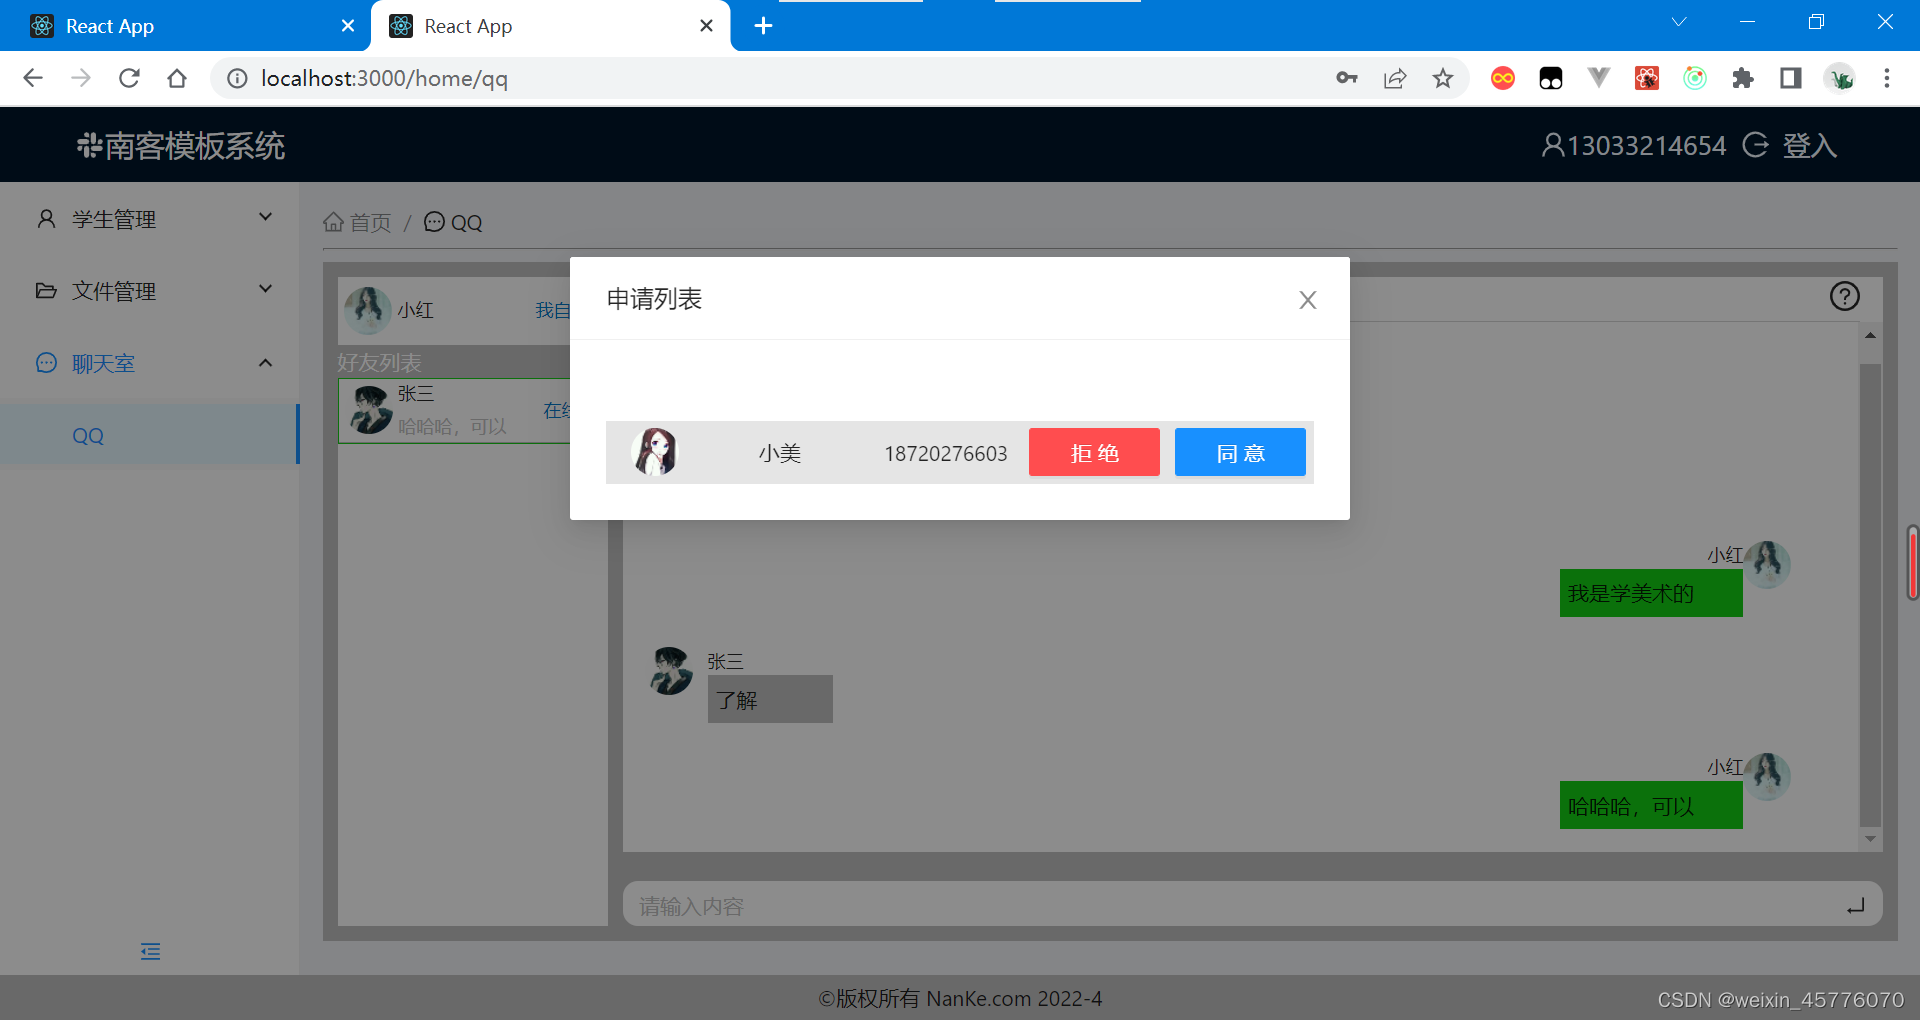Click the chat scrollbar up arrow
The image size is (1920, 1020).
1870,335
